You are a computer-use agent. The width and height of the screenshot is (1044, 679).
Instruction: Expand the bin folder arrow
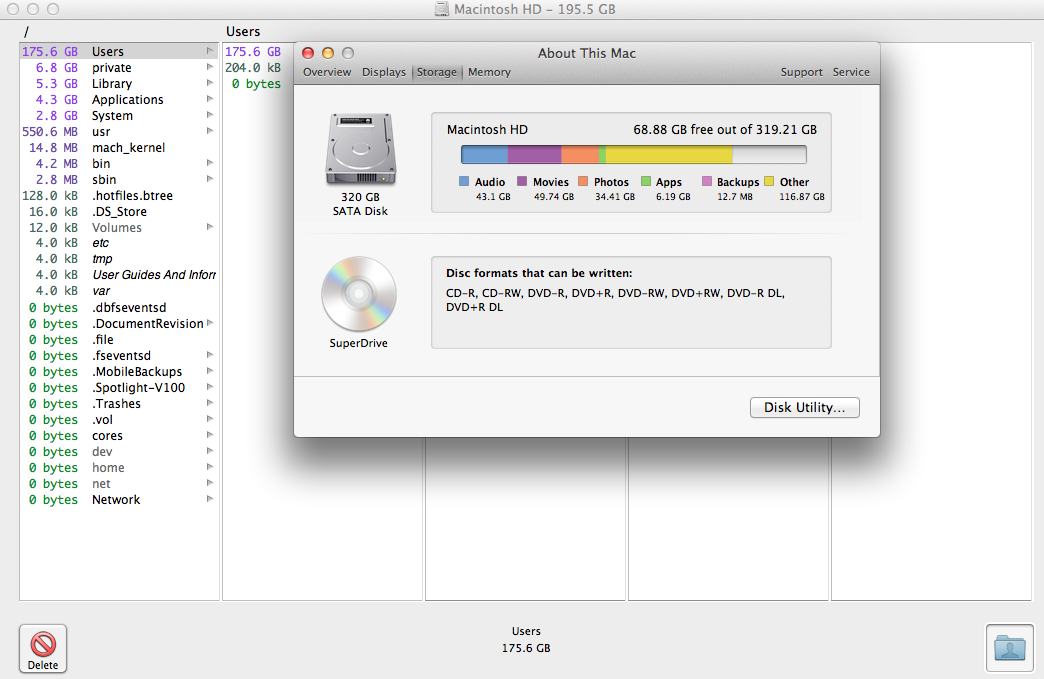point(210,162)
